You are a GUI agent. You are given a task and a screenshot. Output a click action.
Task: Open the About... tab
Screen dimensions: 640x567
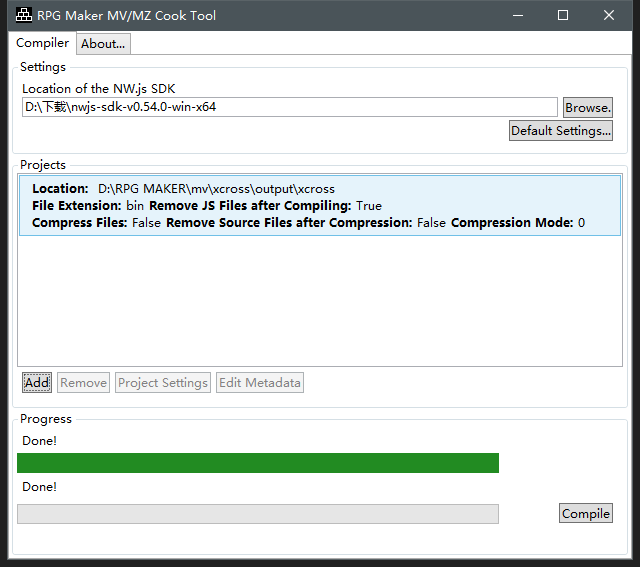click(x=103, y=44)
